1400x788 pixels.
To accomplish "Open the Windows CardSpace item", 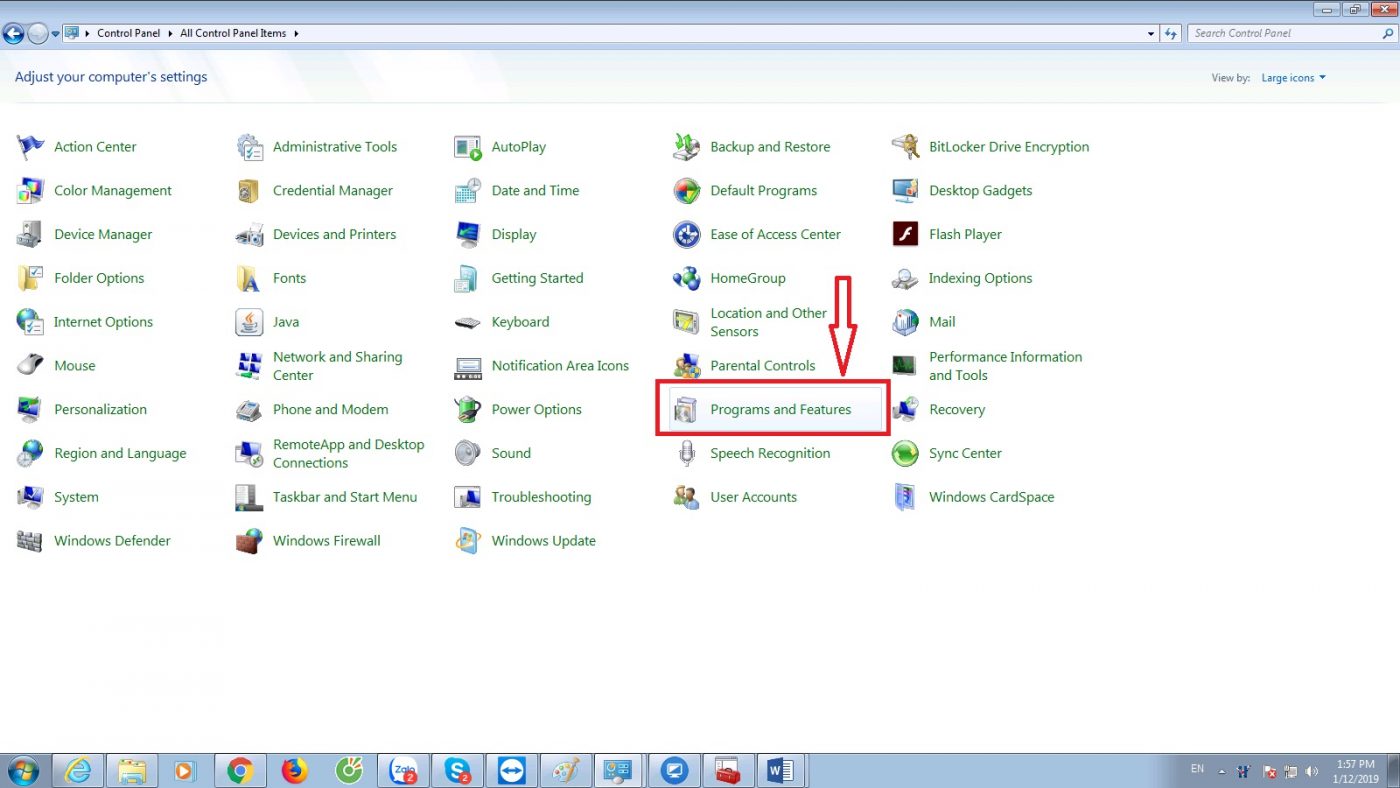I will (991, 497).
